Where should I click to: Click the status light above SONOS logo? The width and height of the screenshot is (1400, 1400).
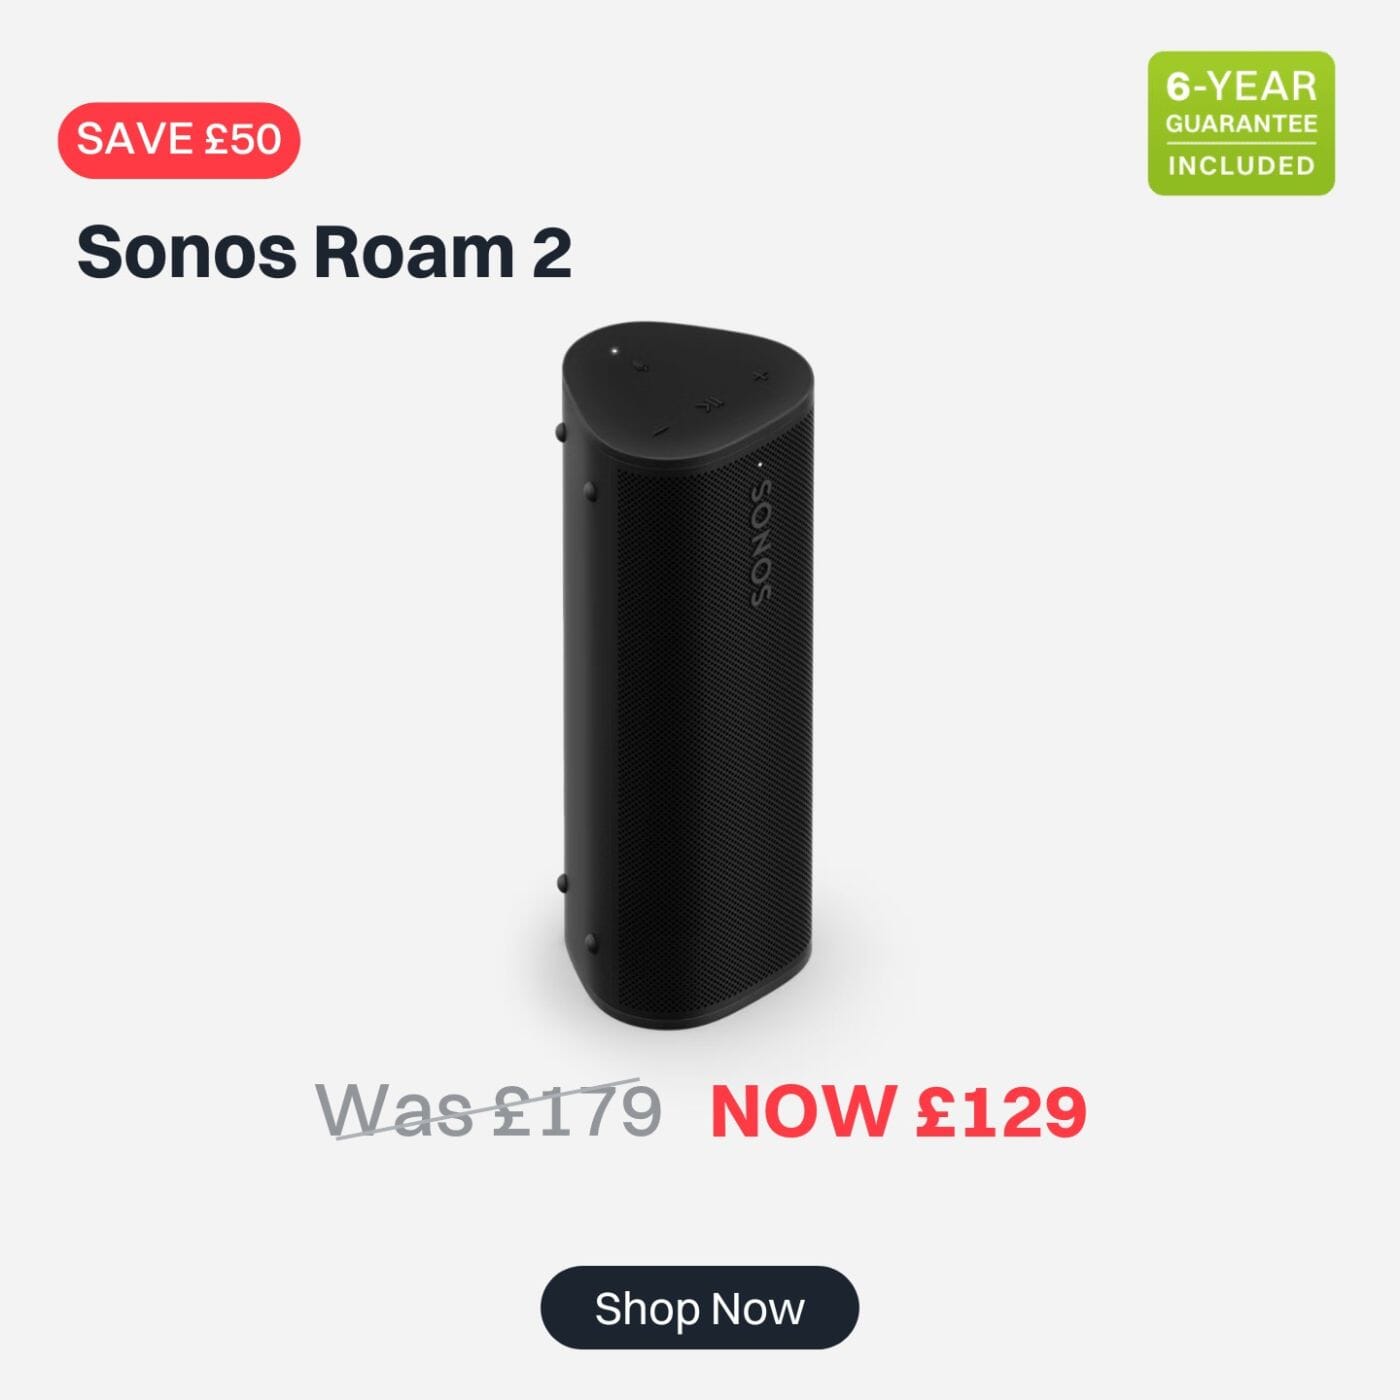pos(761,464)
